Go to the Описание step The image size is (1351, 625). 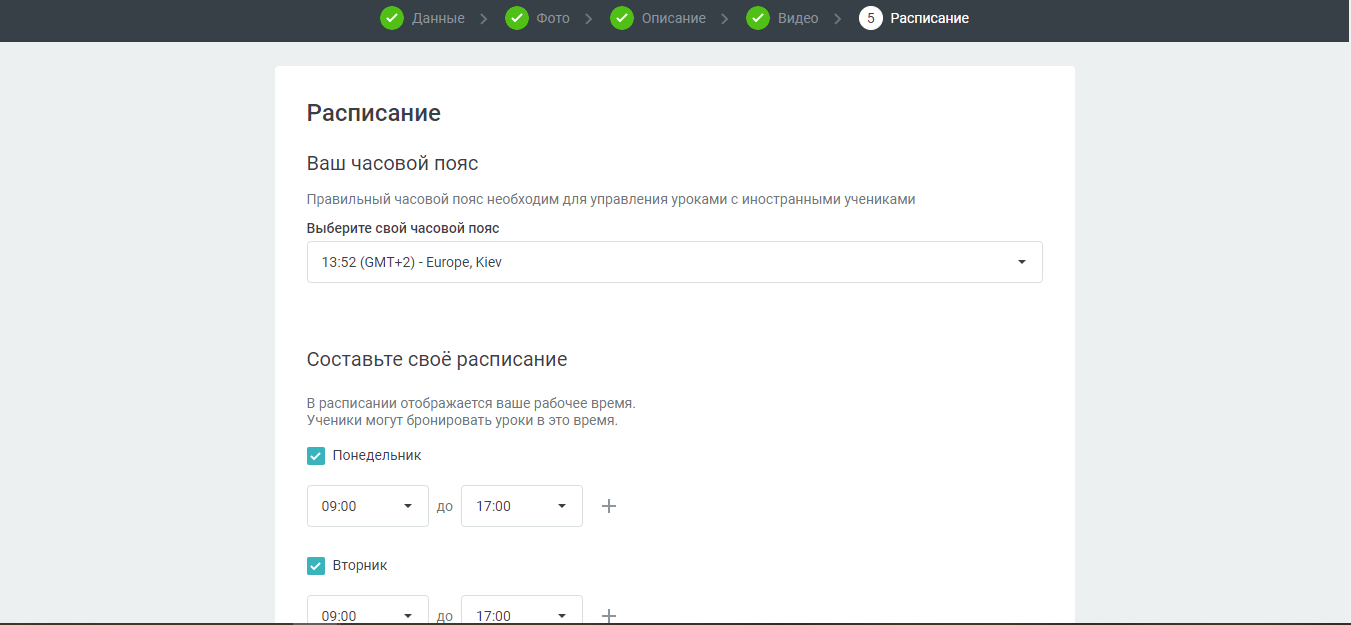[x=674, y=18]
